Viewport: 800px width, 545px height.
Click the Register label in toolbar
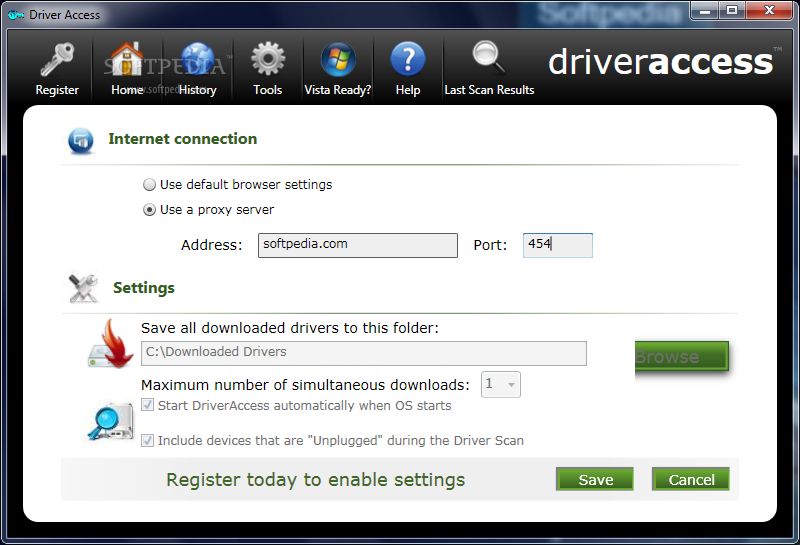(57, 90)
